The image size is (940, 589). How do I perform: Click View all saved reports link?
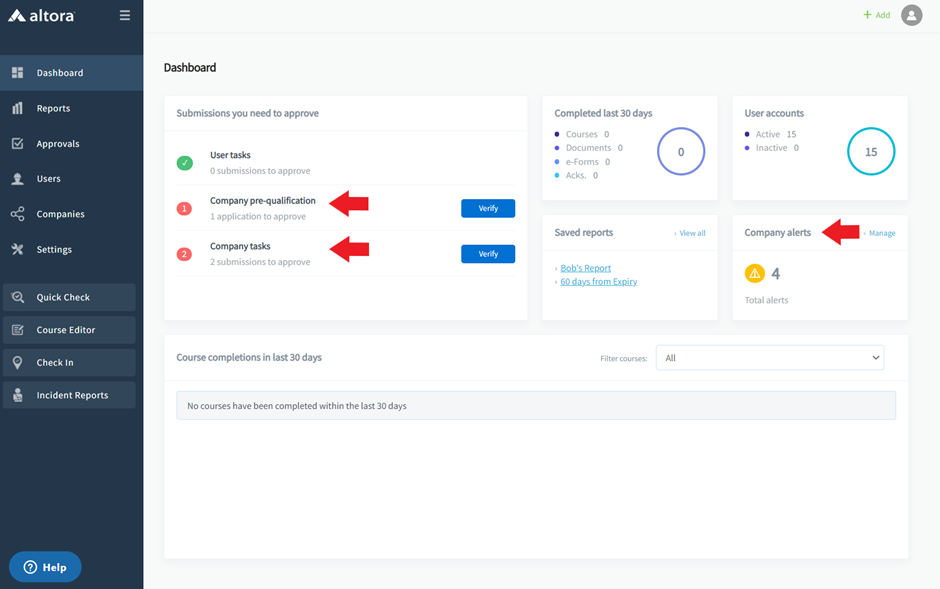click(692, 233)
